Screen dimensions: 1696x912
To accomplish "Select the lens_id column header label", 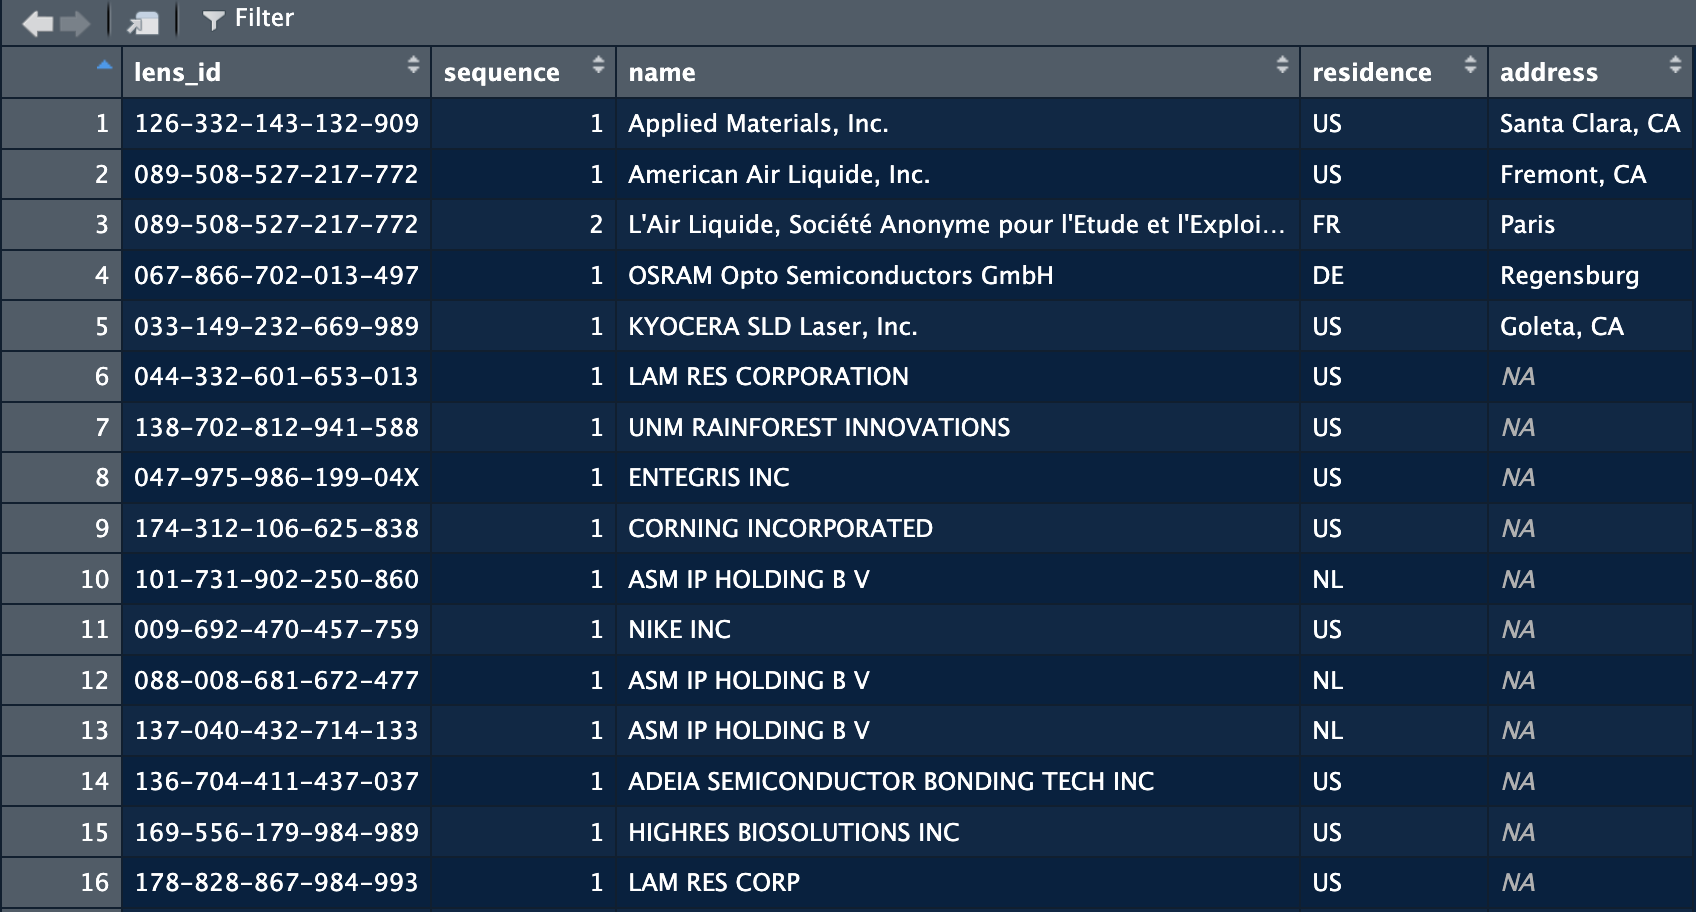I will pos(178,73).
